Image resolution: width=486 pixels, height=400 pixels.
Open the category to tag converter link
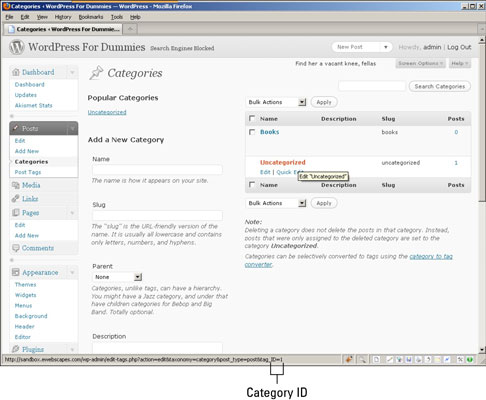tap(431, 256)
